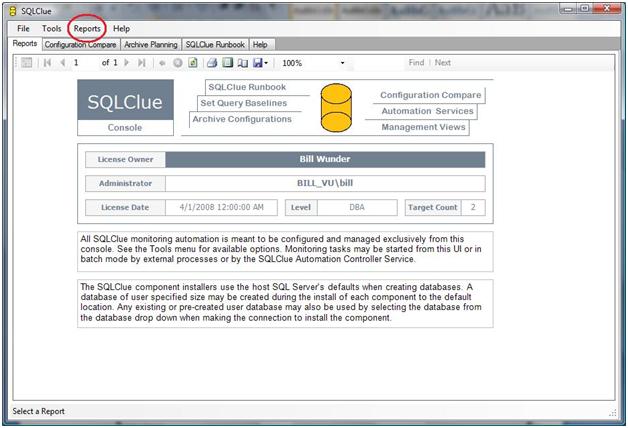Switch to Archive Planning tab
Screen dimensions: 628x428
[151, 44]
